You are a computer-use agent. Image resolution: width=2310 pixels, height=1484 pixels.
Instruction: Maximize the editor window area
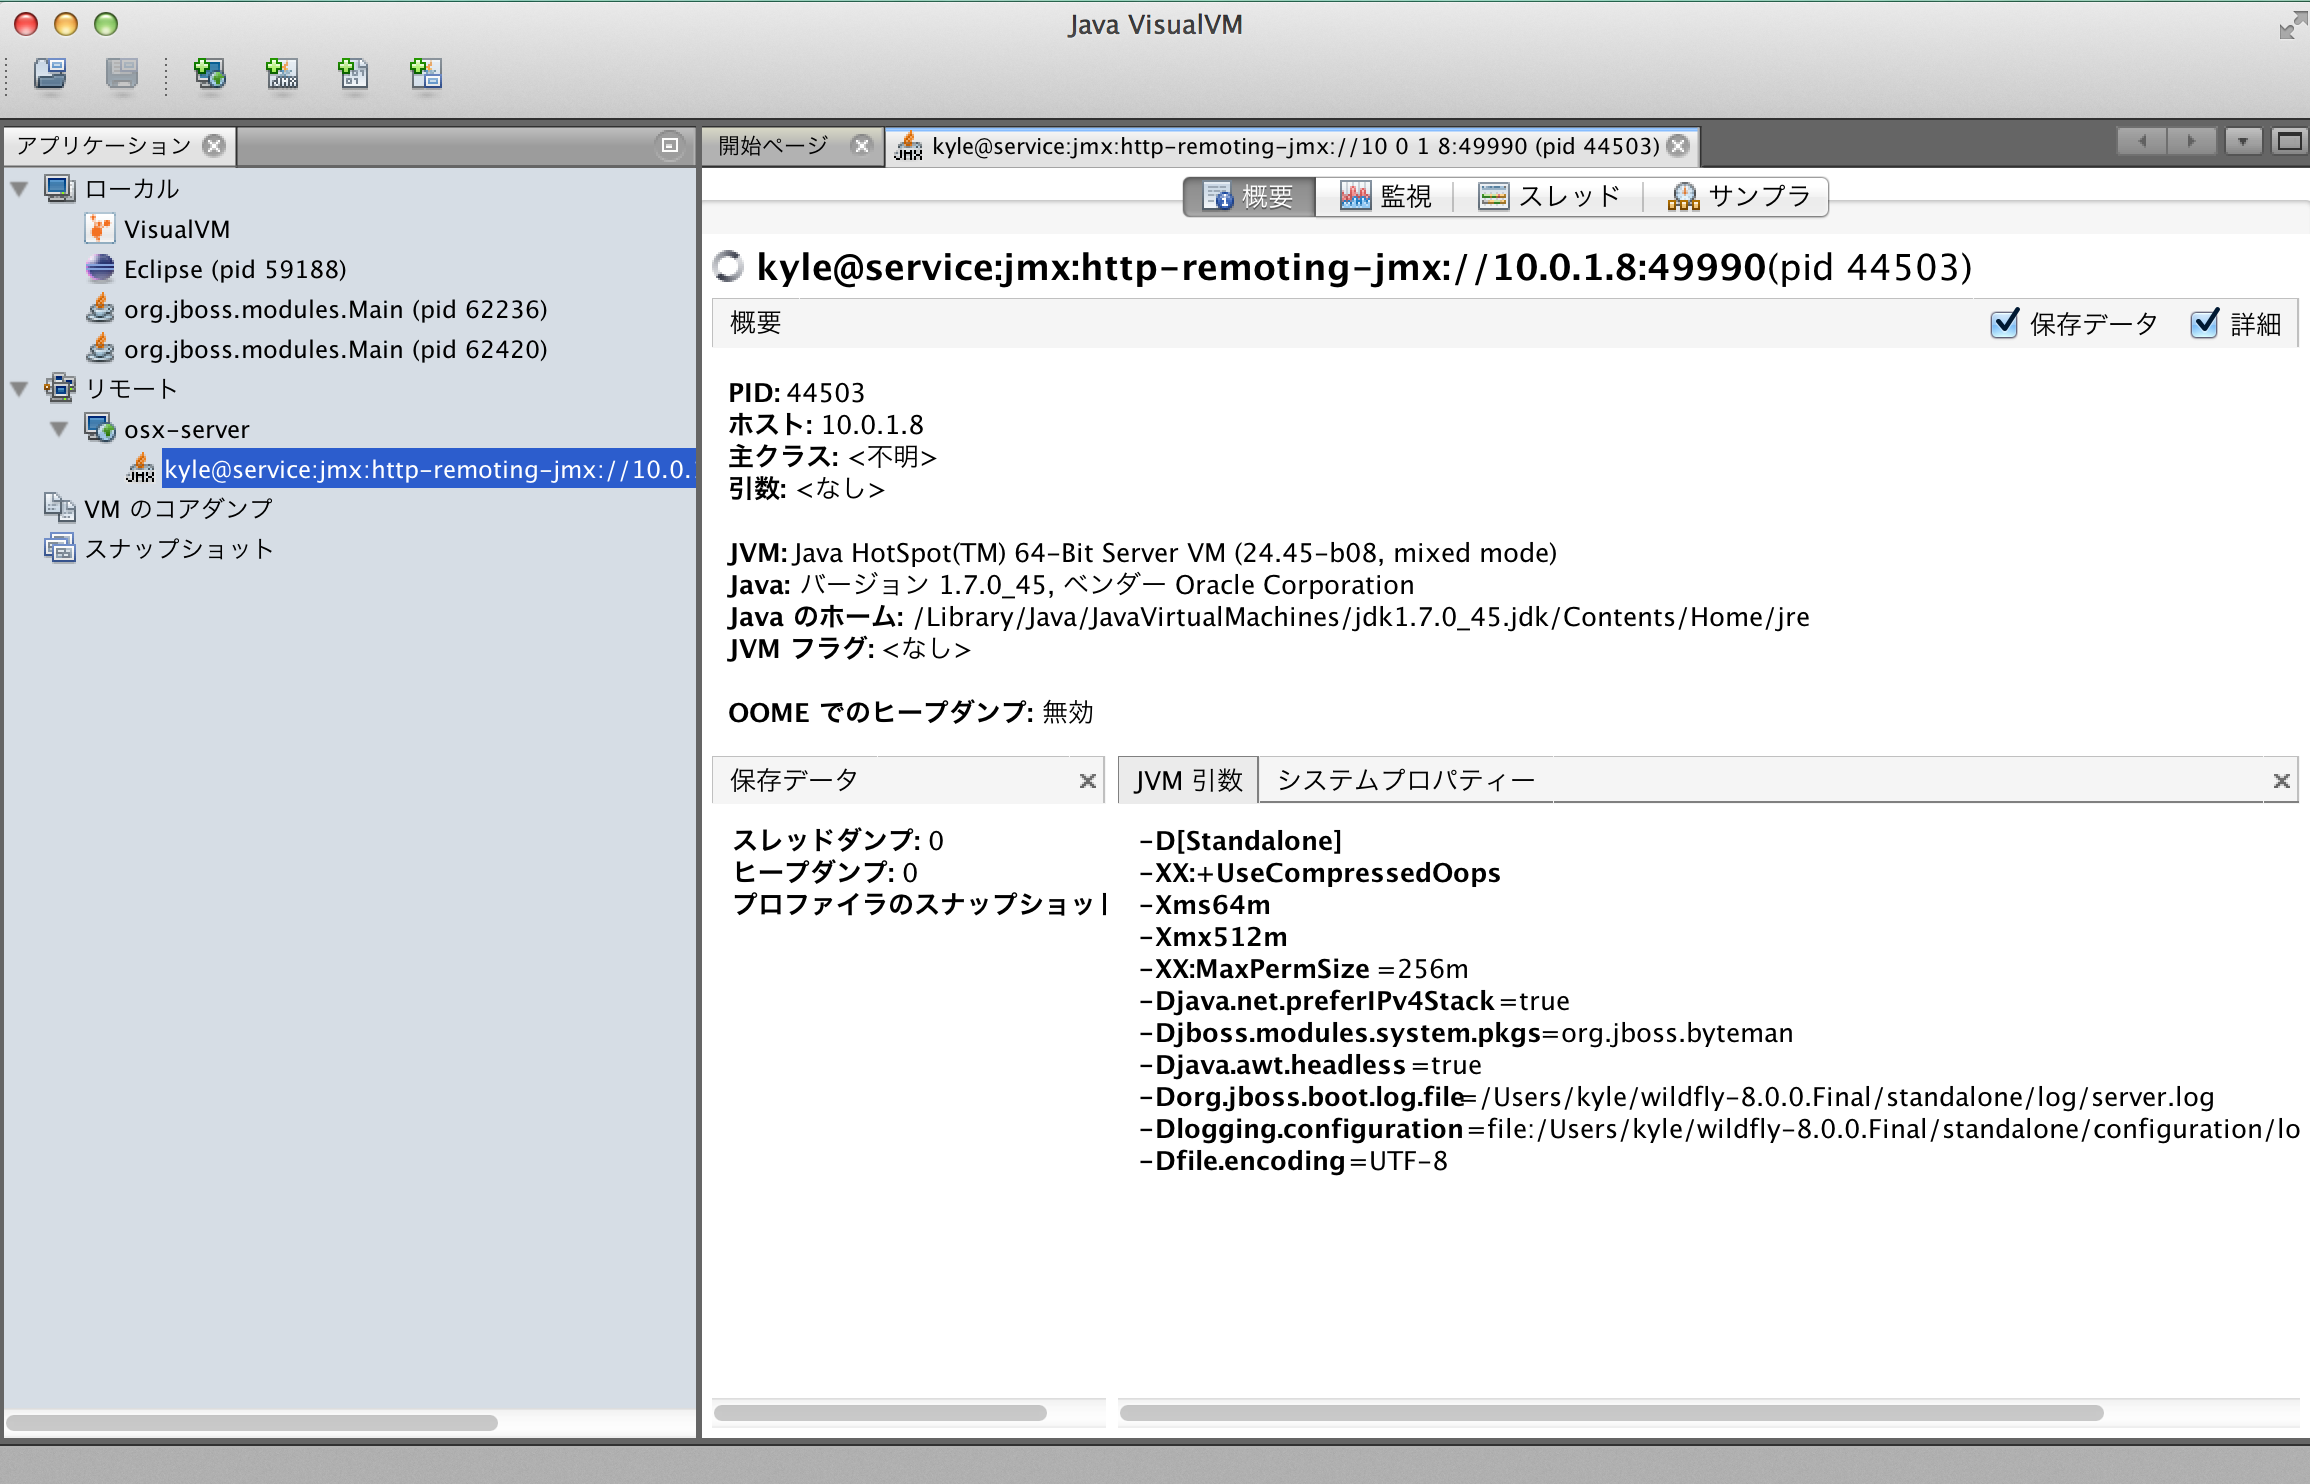click(2290, 142)
